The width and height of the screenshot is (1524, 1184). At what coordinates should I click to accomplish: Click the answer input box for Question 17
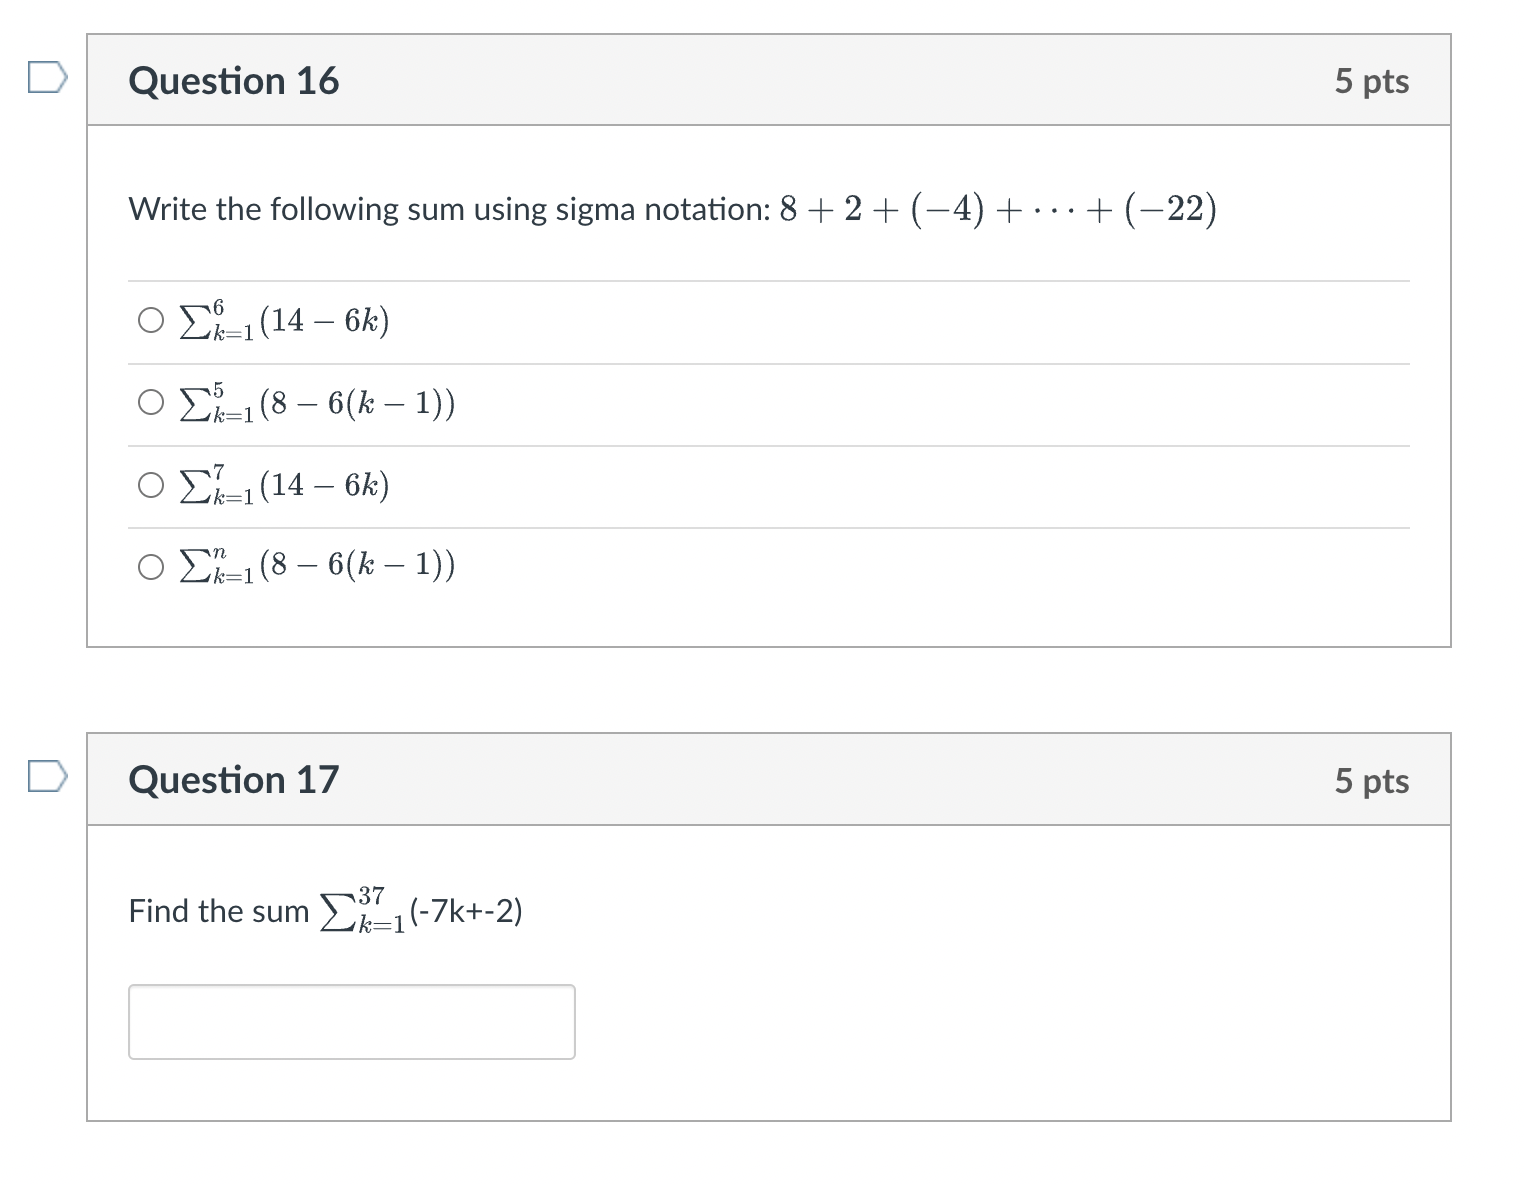pos(351,1021)
